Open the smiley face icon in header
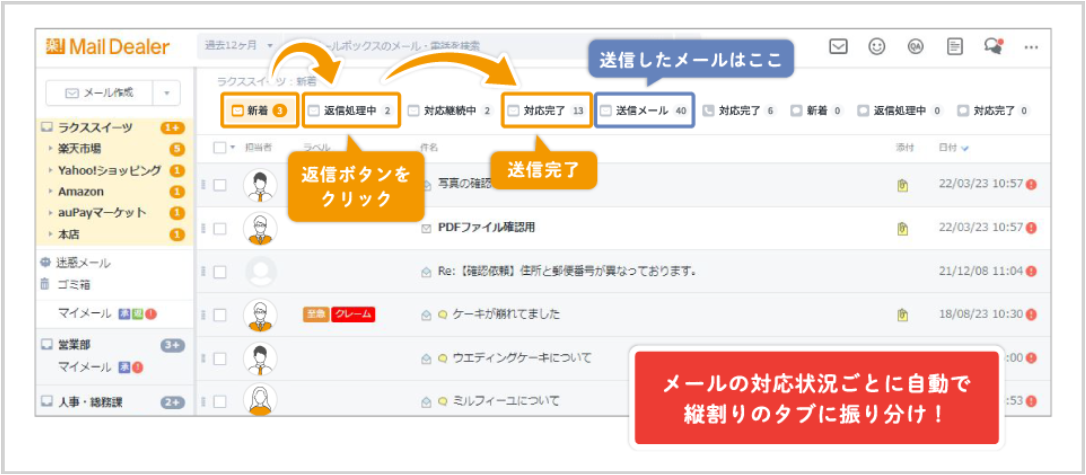Screen dimensions: 1086x475 pos(877,47)
